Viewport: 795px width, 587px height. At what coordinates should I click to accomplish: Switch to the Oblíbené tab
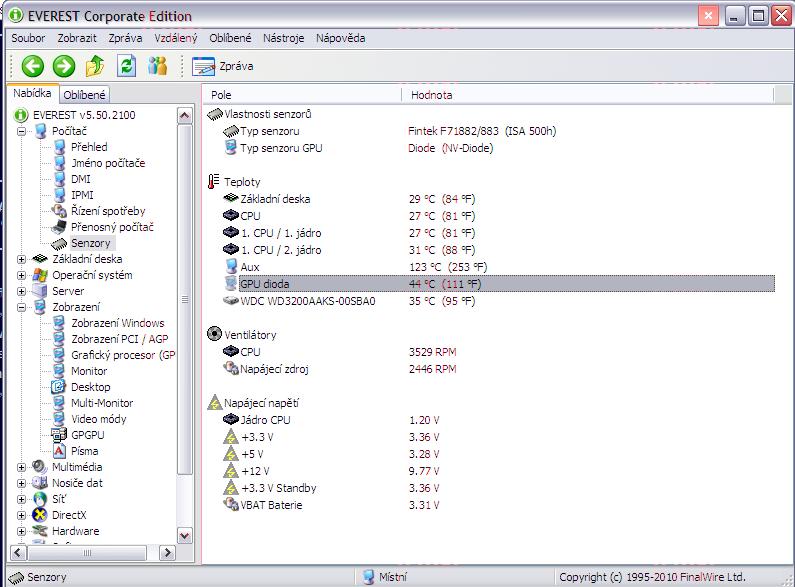[84, 95]
